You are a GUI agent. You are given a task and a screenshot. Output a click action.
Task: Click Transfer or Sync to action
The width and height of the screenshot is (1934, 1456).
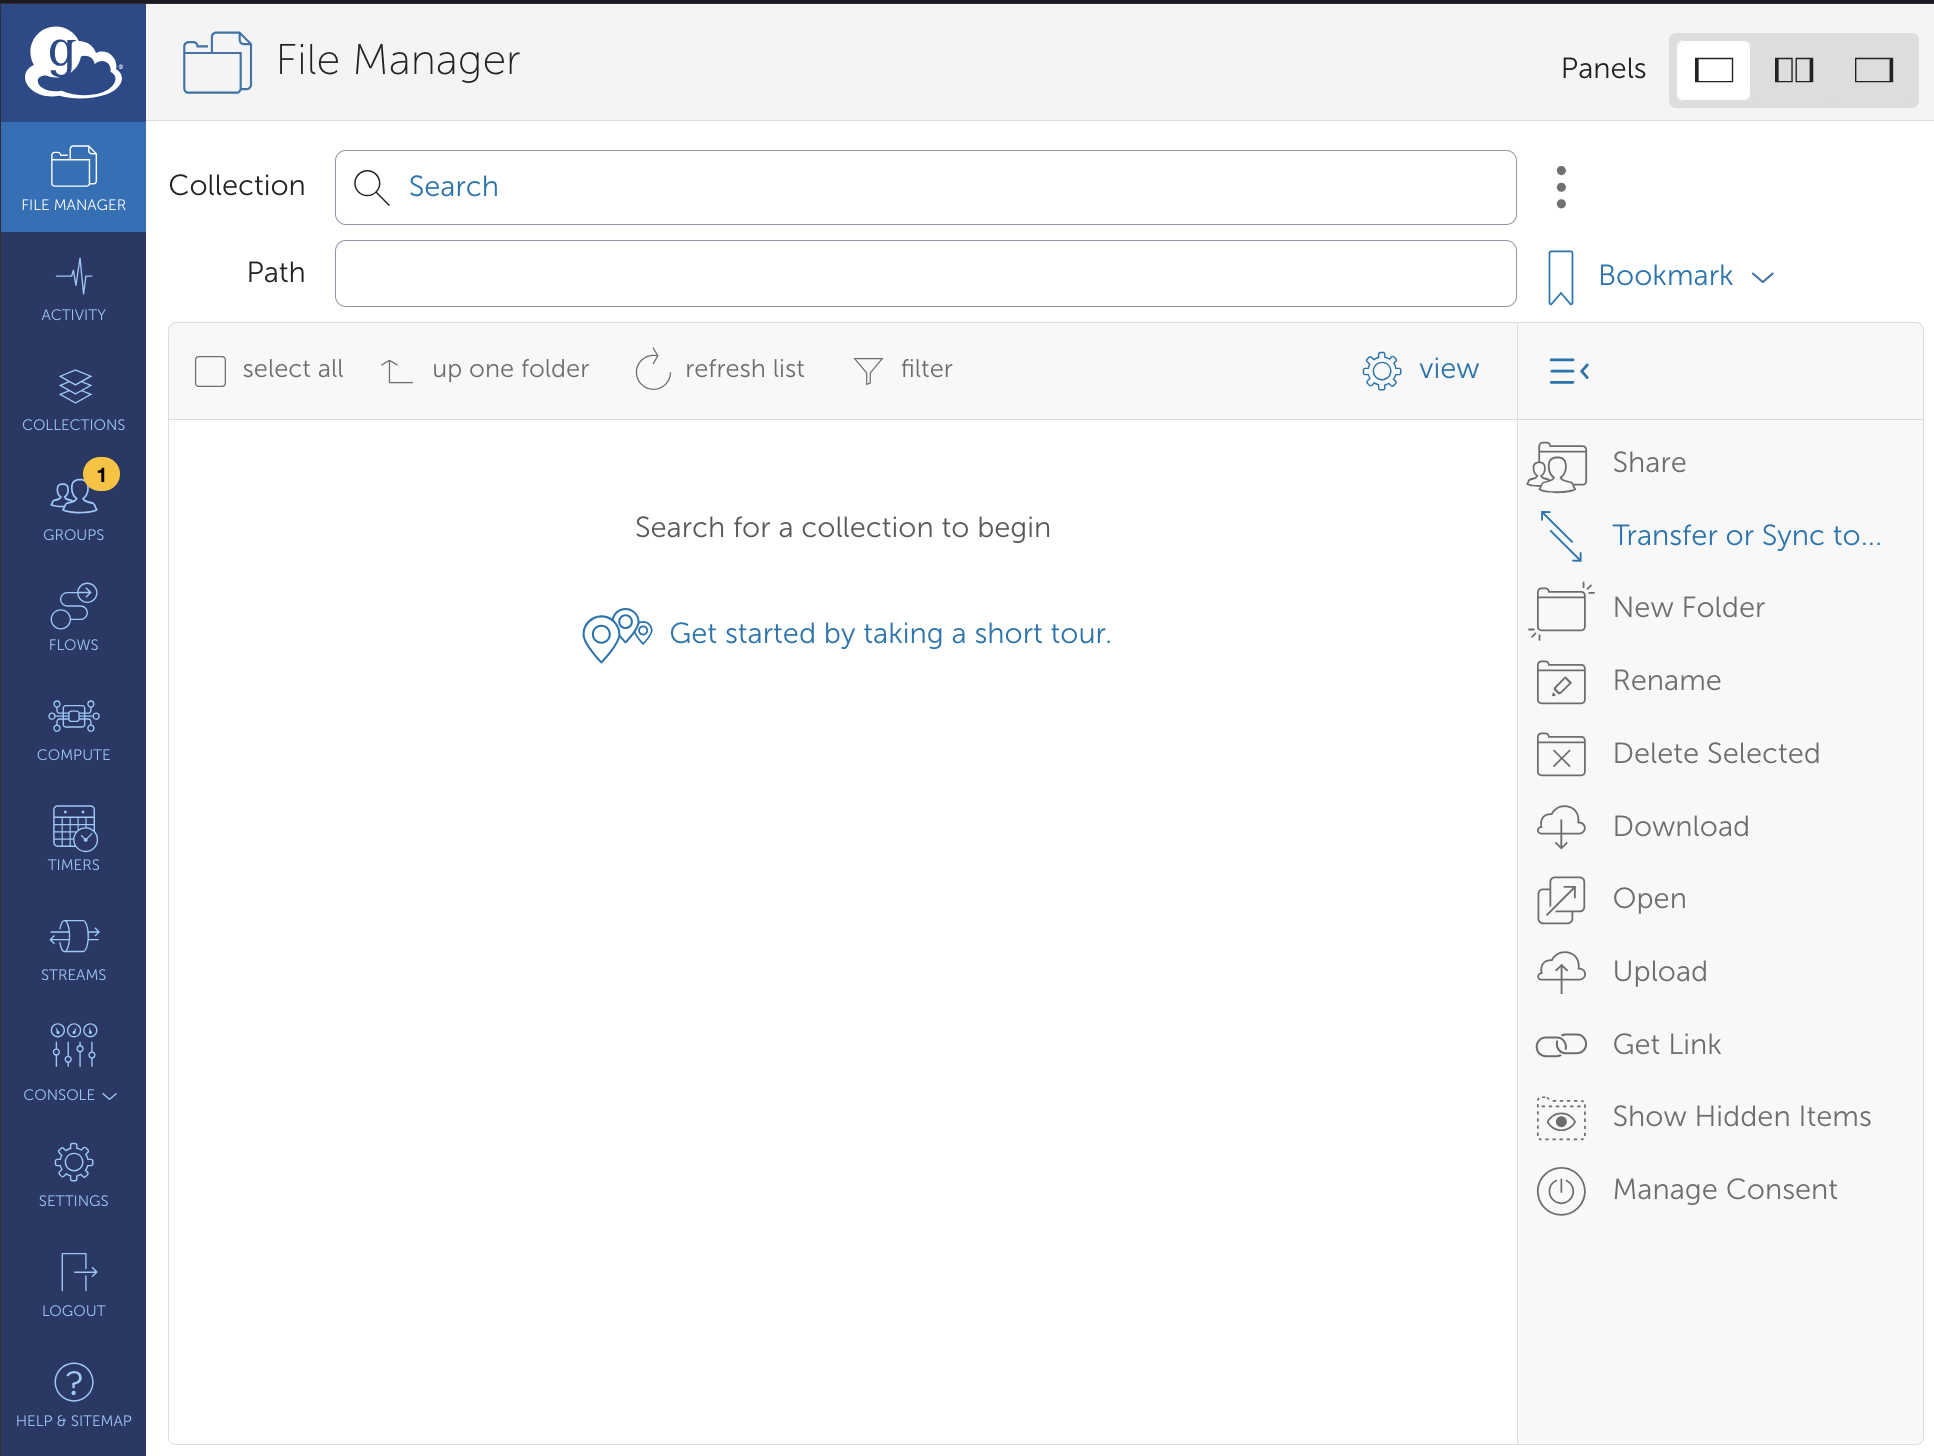coord(1745,535)
